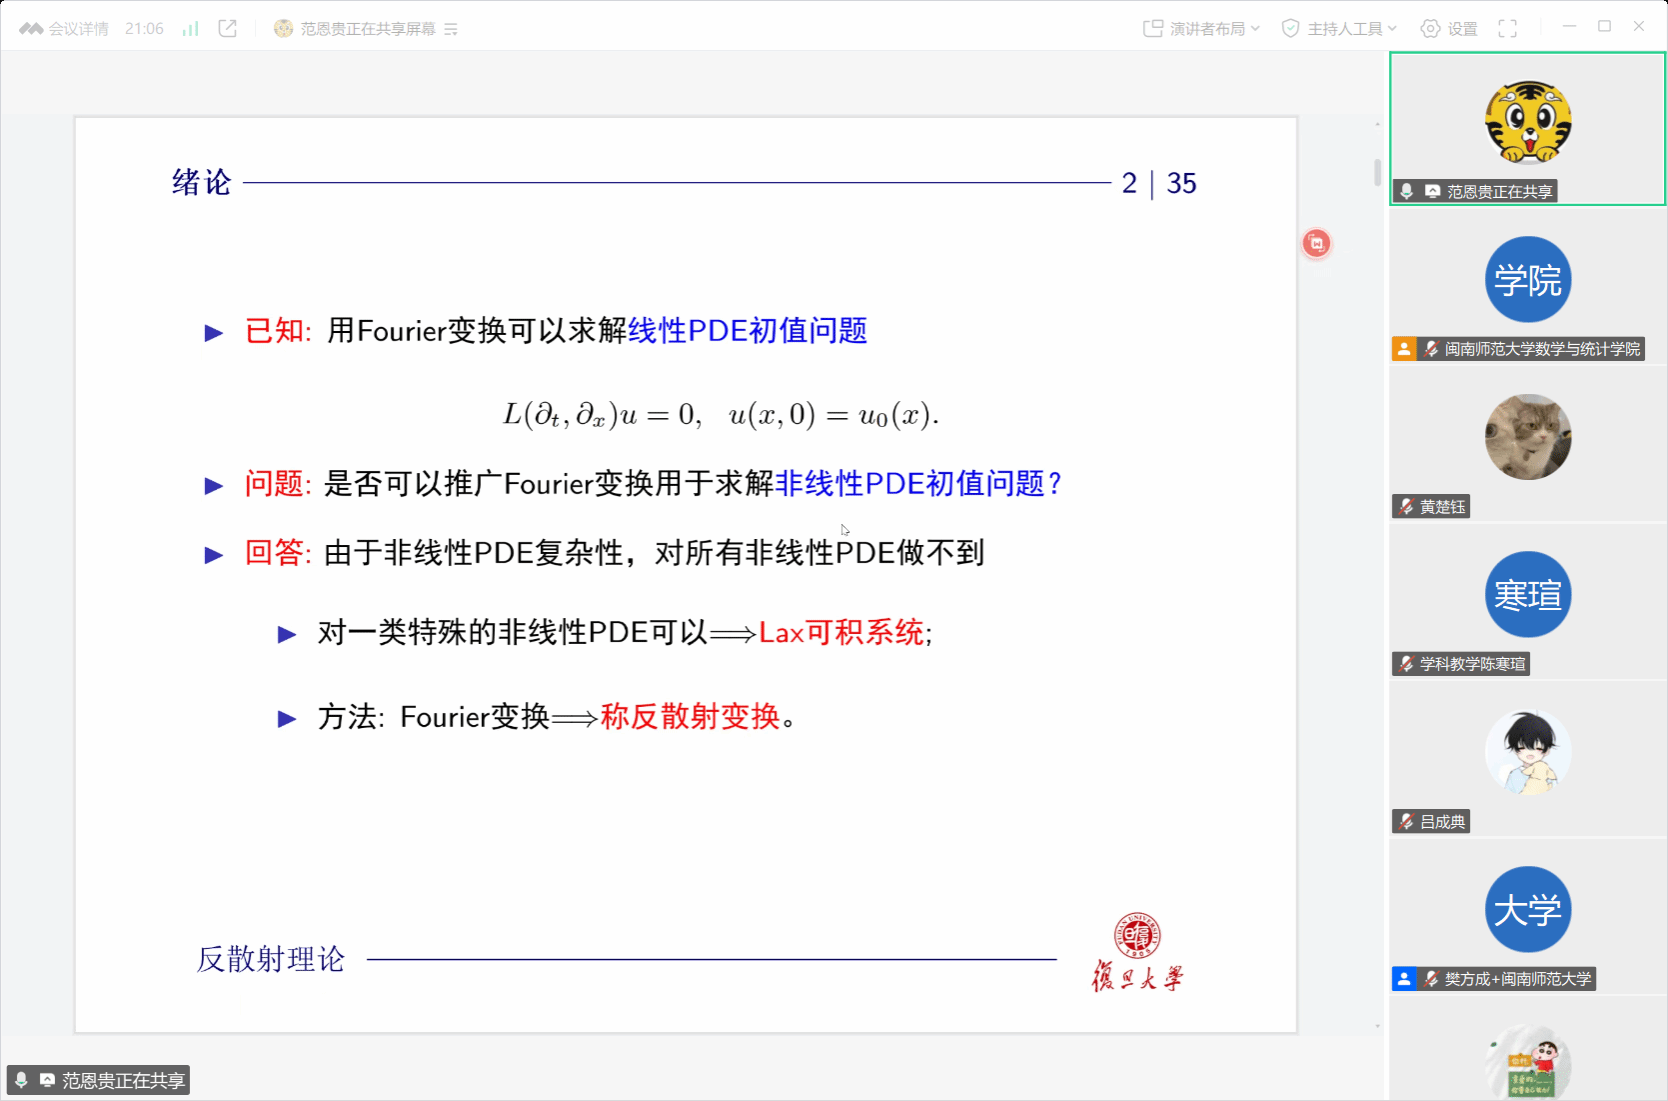Toggle muted mic for 学科教学陈寒瑄
This screenshot has height=1101, width=1668.
coord(1406,664)
